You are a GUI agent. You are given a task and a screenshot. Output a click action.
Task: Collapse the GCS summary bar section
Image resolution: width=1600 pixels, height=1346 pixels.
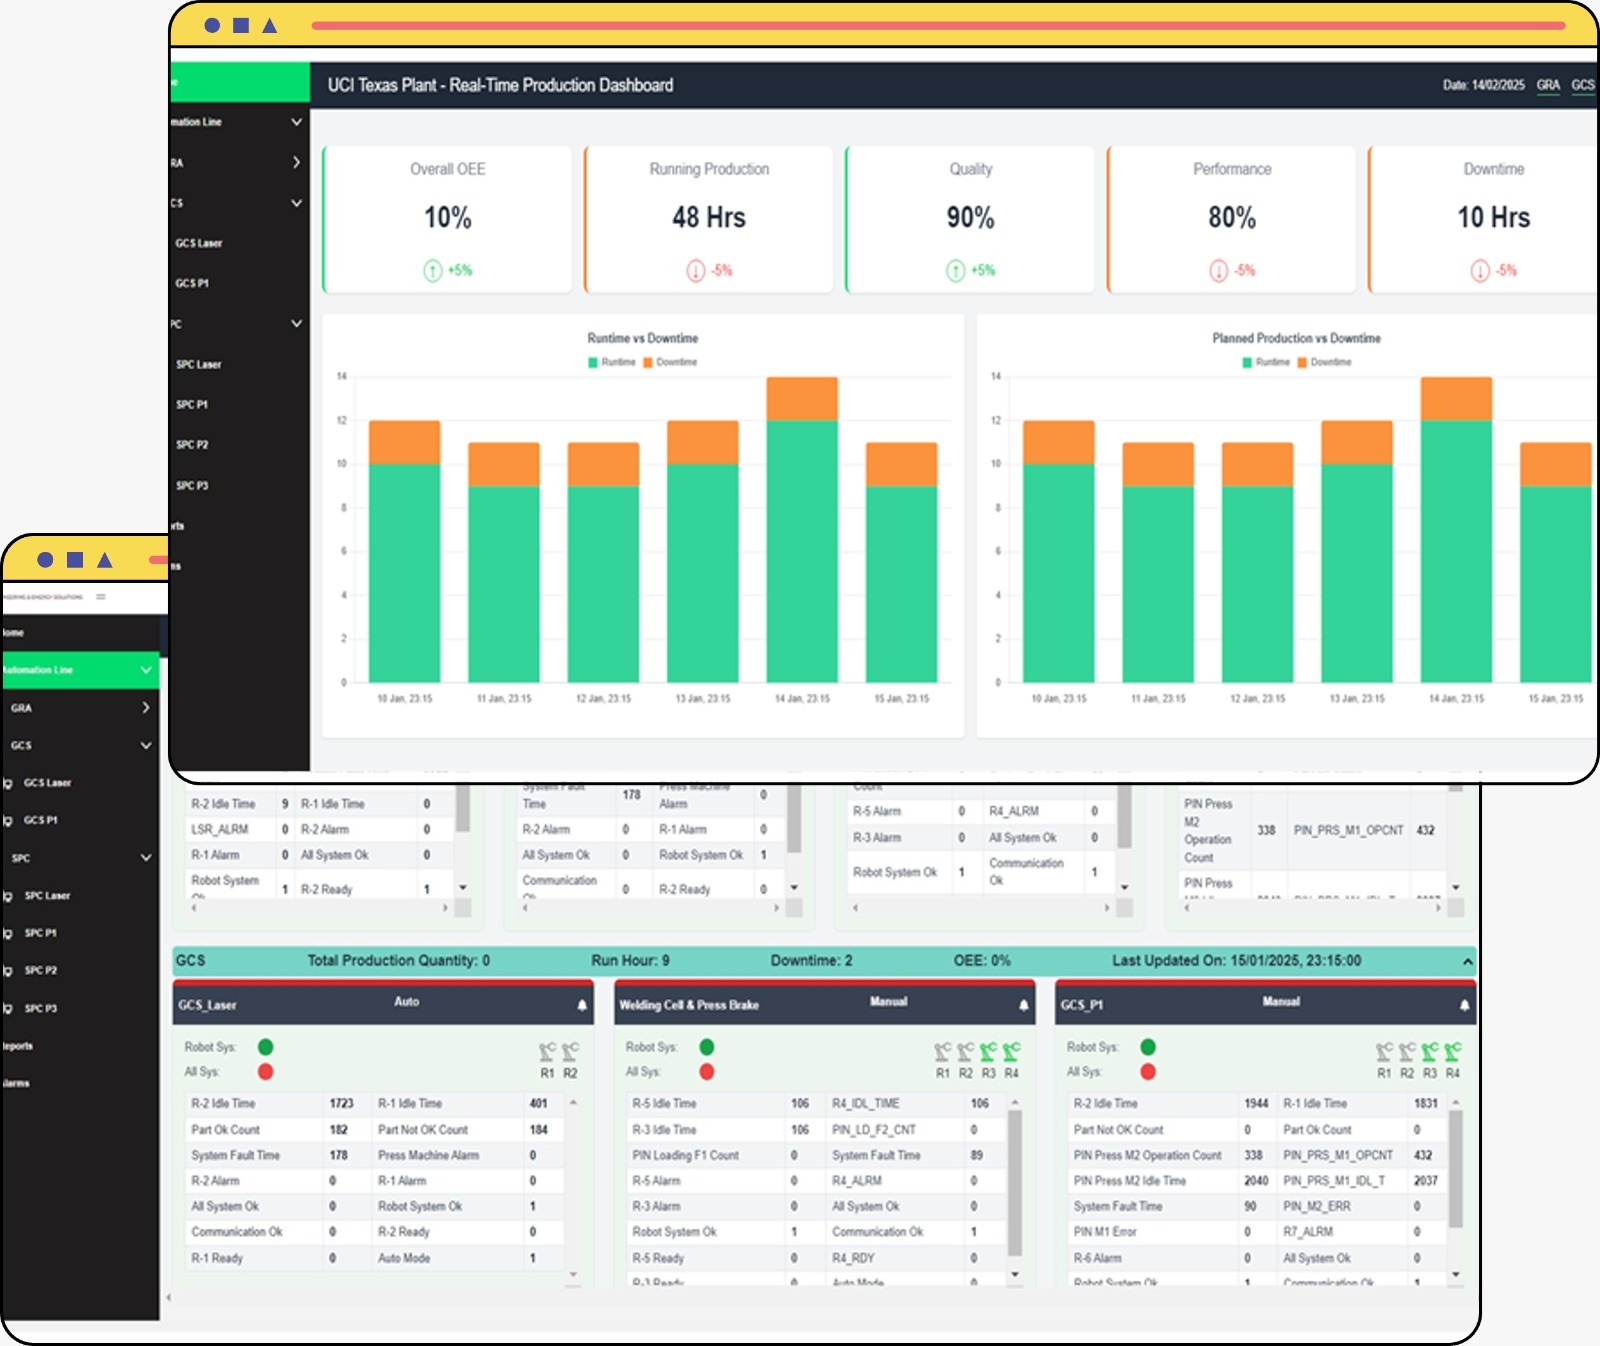point(1467,961)
